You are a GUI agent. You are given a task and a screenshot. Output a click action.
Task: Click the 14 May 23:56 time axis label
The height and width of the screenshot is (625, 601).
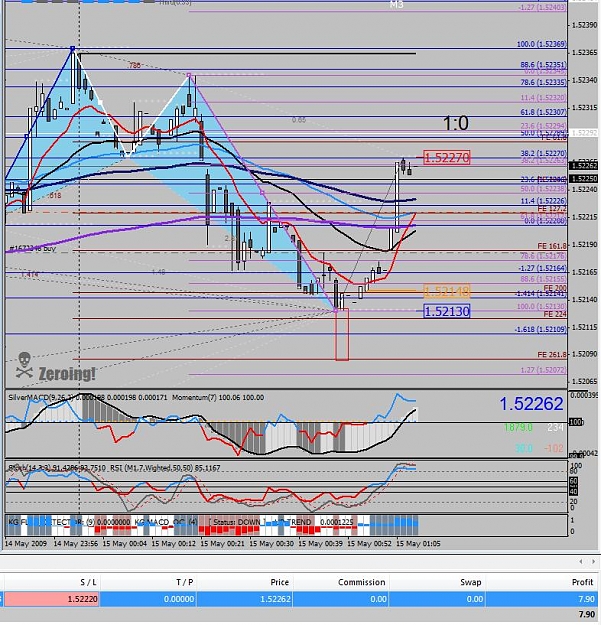[75, 543]
